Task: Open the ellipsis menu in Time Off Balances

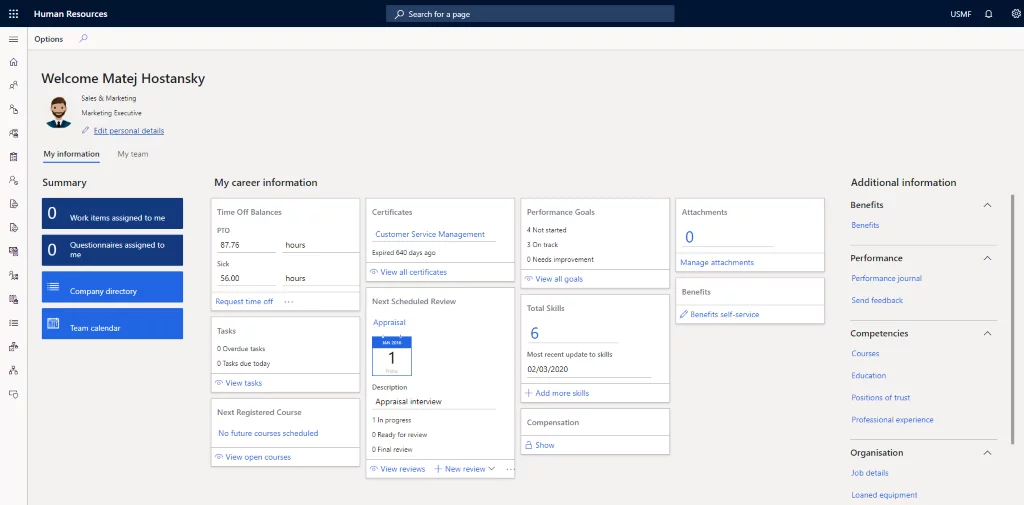Action: pyautogui.click(x=289, y=301)
